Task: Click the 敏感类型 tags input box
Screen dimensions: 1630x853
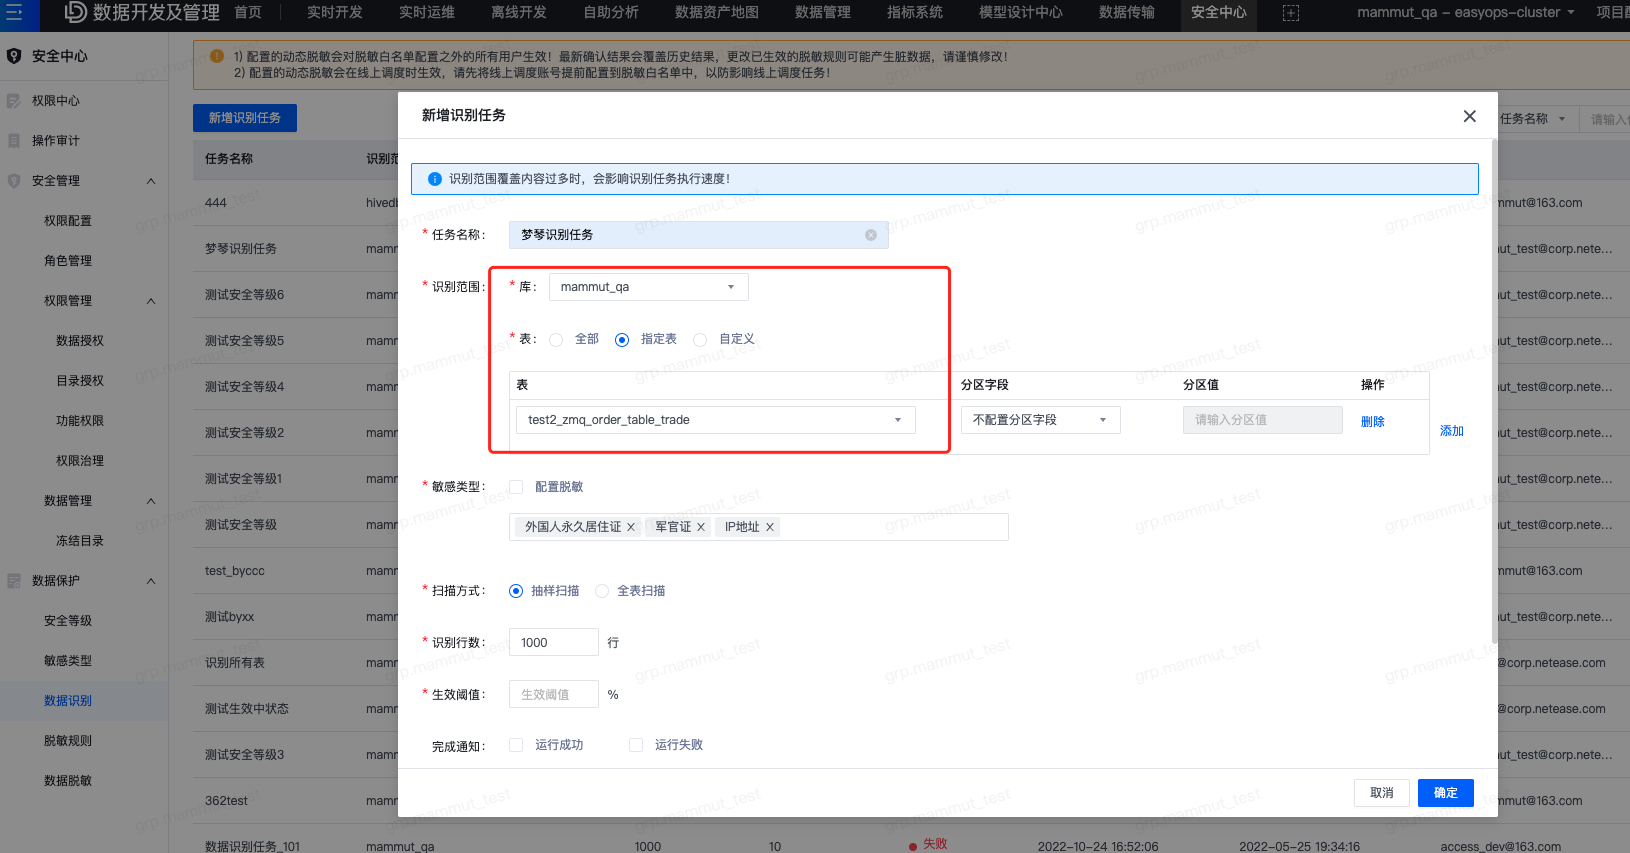Action: (x=759, y=527)
